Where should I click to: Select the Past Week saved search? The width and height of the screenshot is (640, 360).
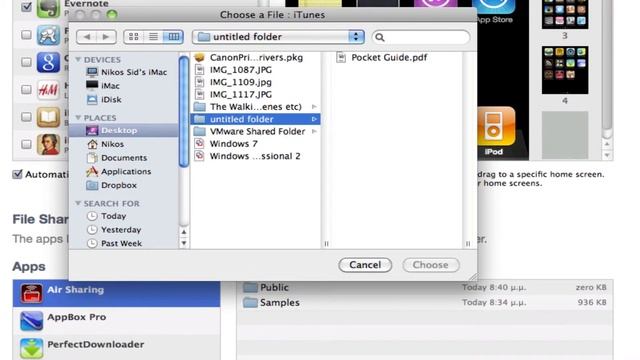(x=115, y=243)
